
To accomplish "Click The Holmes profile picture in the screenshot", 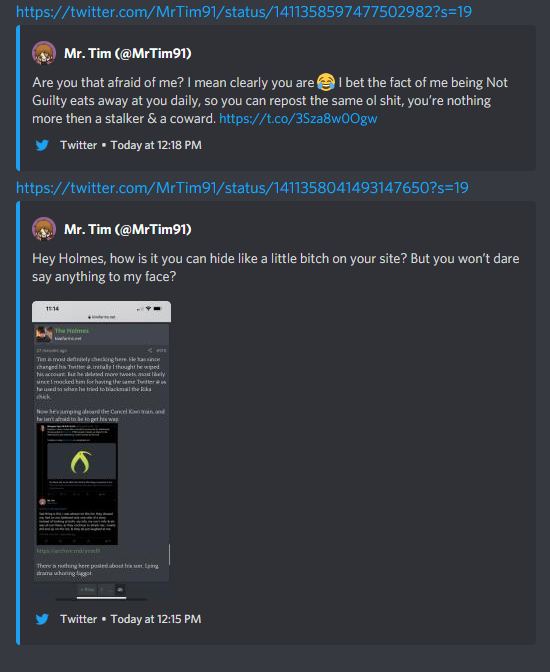I will (44, 334).
